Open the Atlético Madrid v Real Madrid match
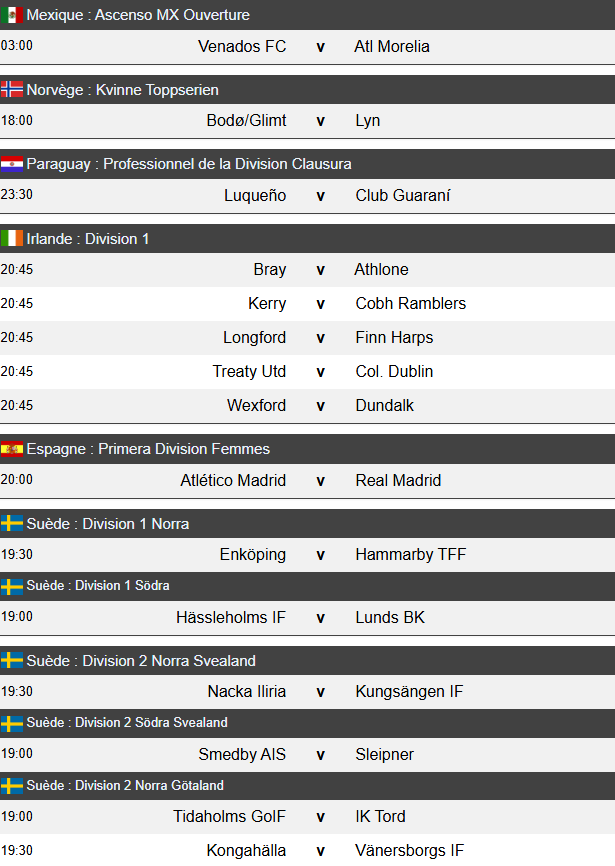Viewport: 615px width, 866px height. (x=320, y=481)
